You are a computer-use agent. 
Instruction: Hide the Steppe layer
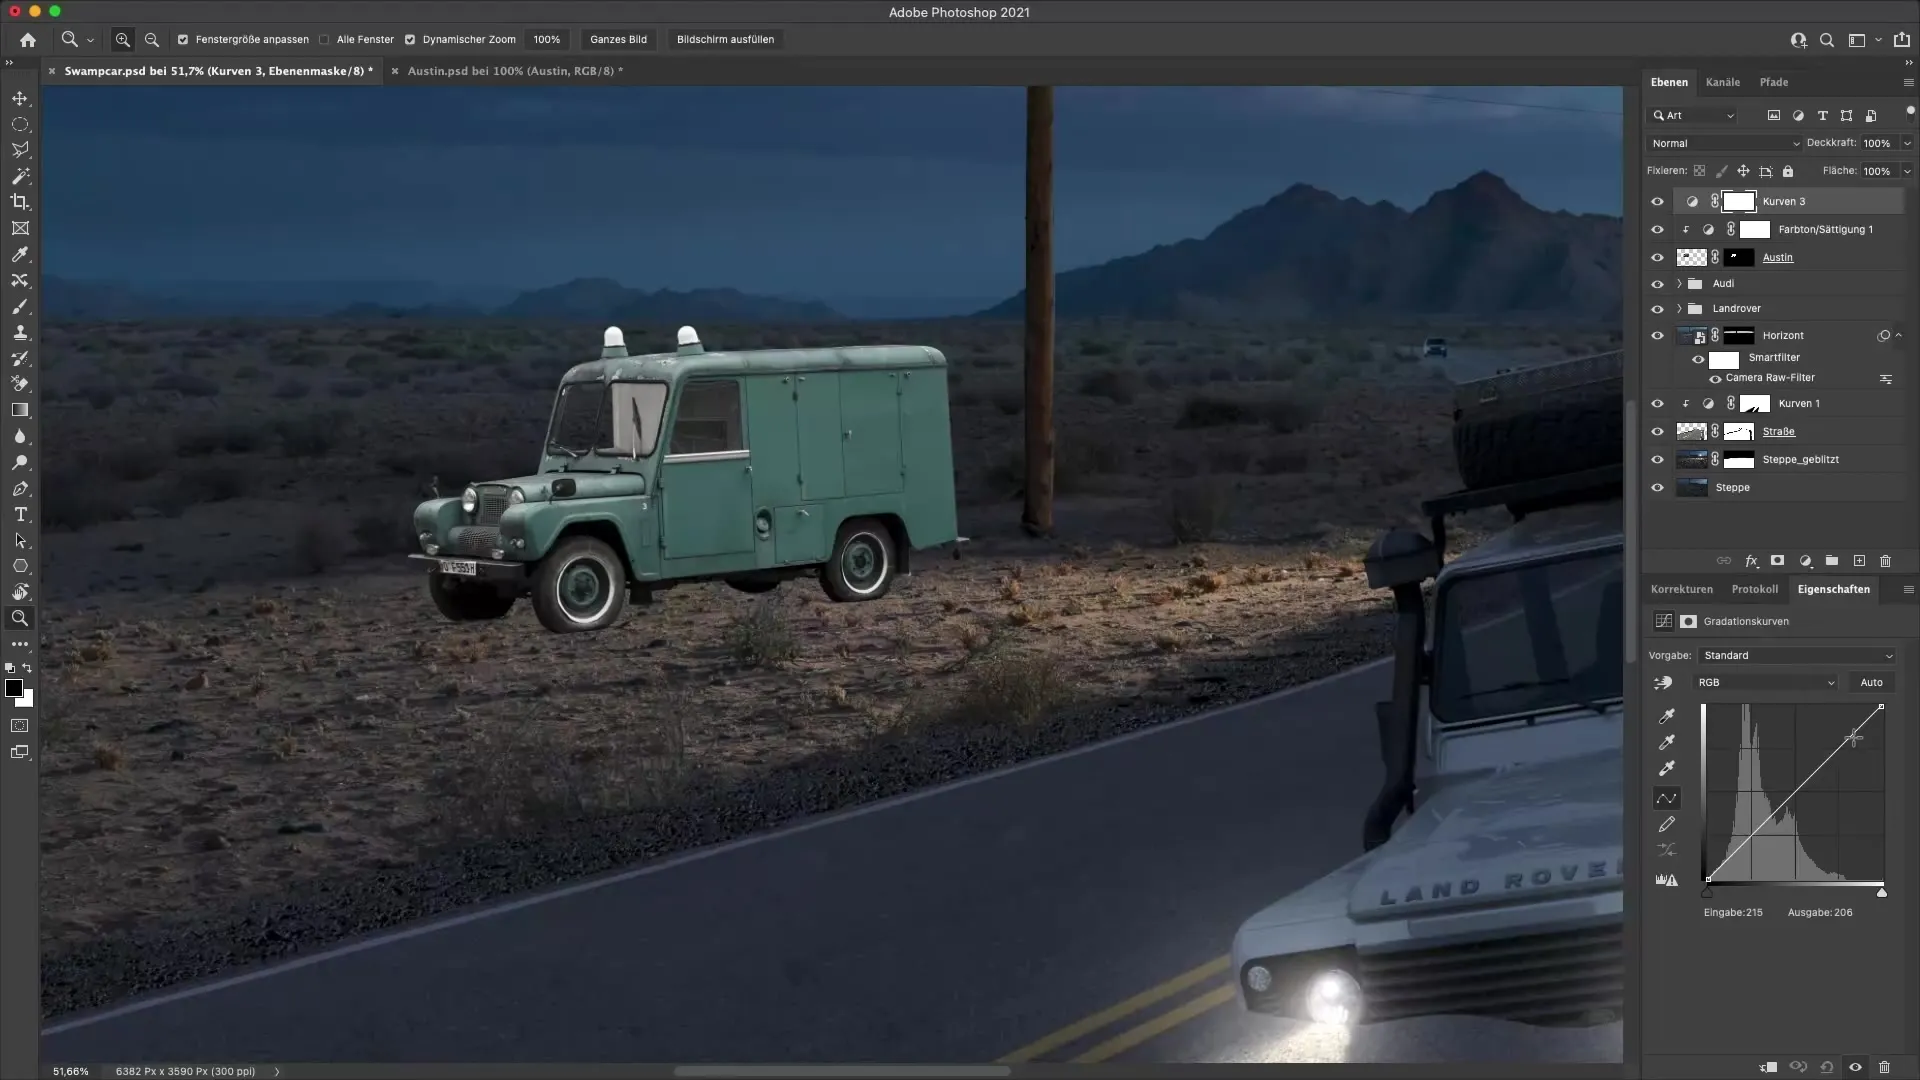pyautogui.click(x=1657, y=488)
